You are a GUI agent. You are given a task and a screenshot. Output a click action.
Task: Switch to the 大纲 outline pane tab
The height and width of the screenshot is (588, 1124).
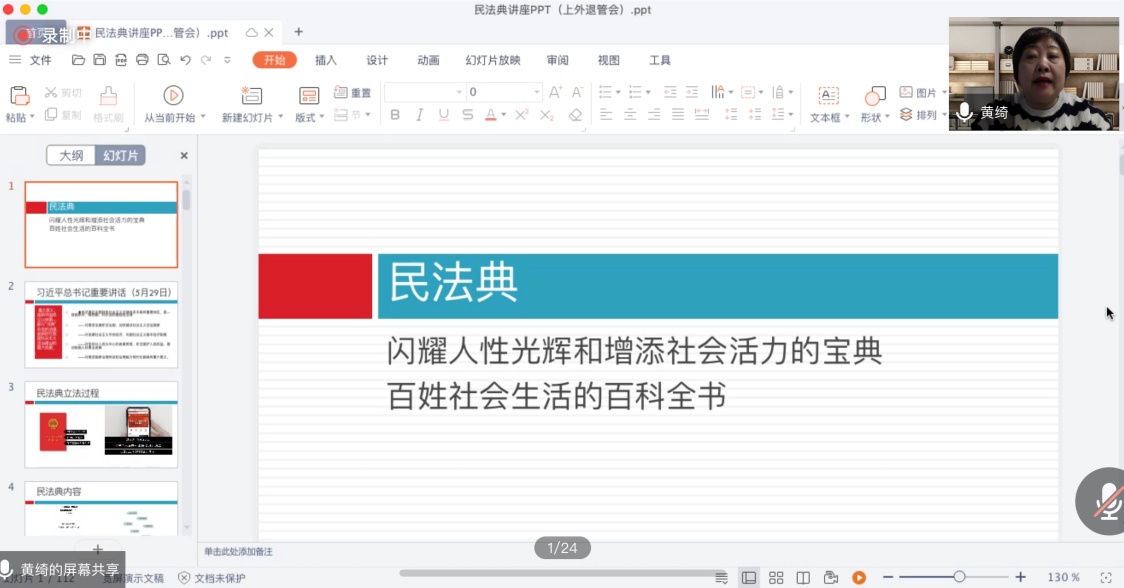click(x=71, y=156)
